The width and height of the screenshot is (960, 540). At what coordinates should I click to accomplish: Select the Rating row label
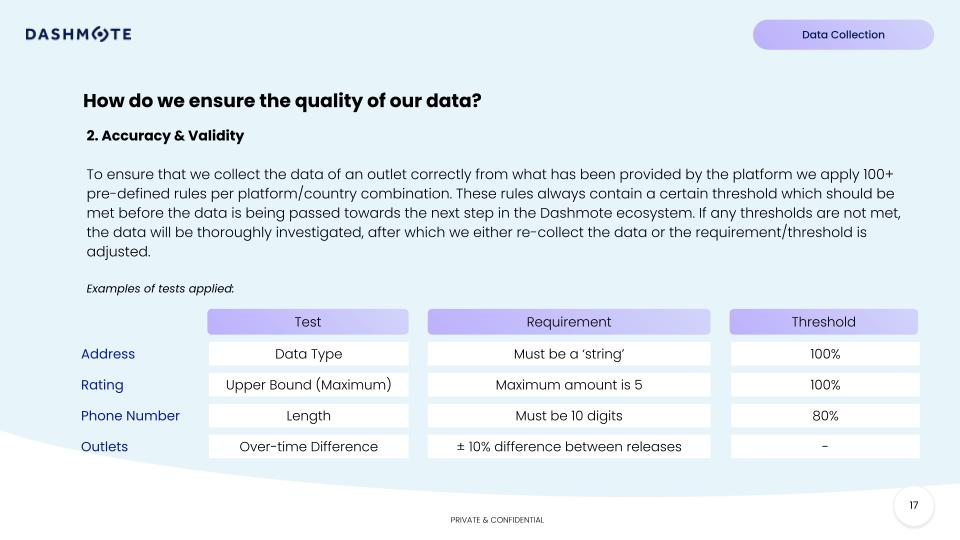pyautogui.click(x=102, y=385)
